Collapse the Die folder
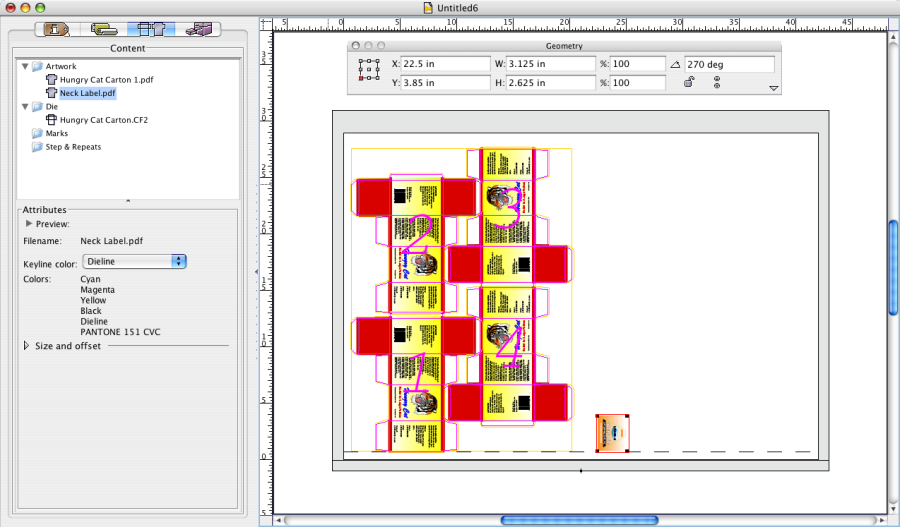900x527 pixels. pos(25,107)
